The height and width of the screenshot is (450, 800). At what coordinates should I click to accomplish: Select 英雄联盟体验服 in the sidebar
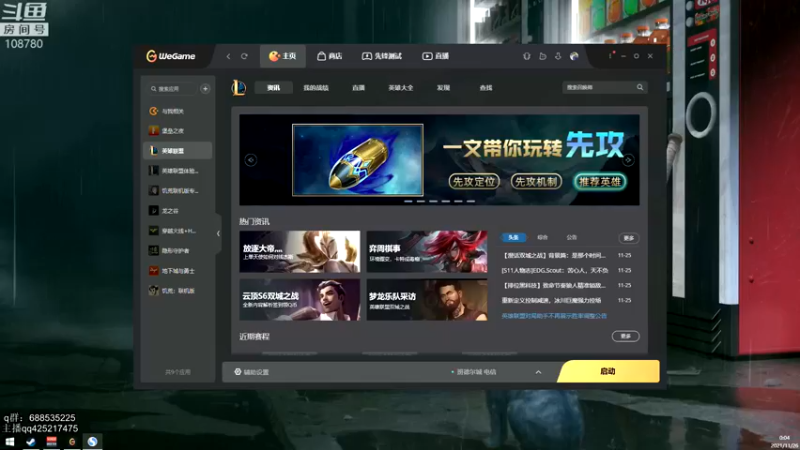[178, 170]
